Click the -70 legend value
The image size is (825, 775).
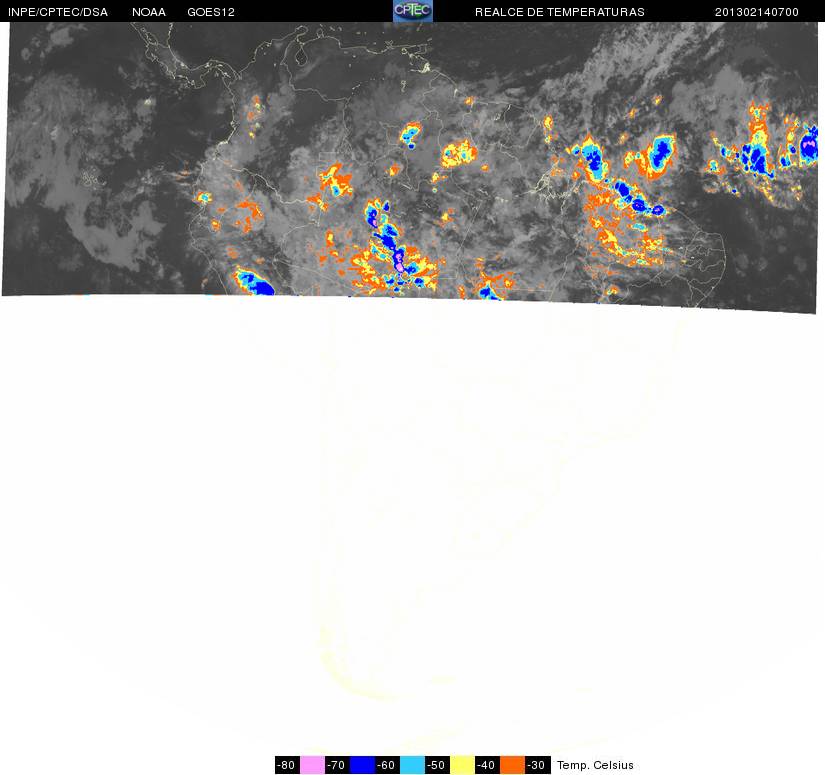pyautogui.click(x=337, y=765)
